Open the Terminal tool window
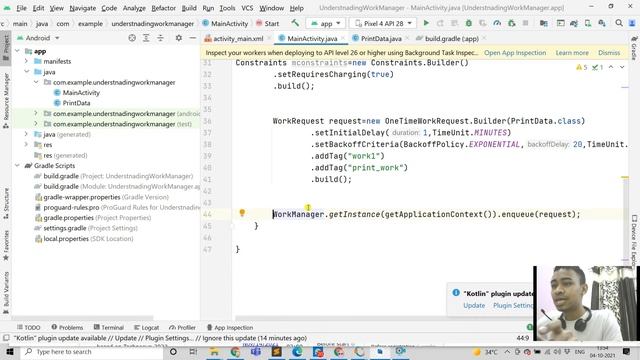640x360 pixels. pyautogui.click(x=109, y=327)
